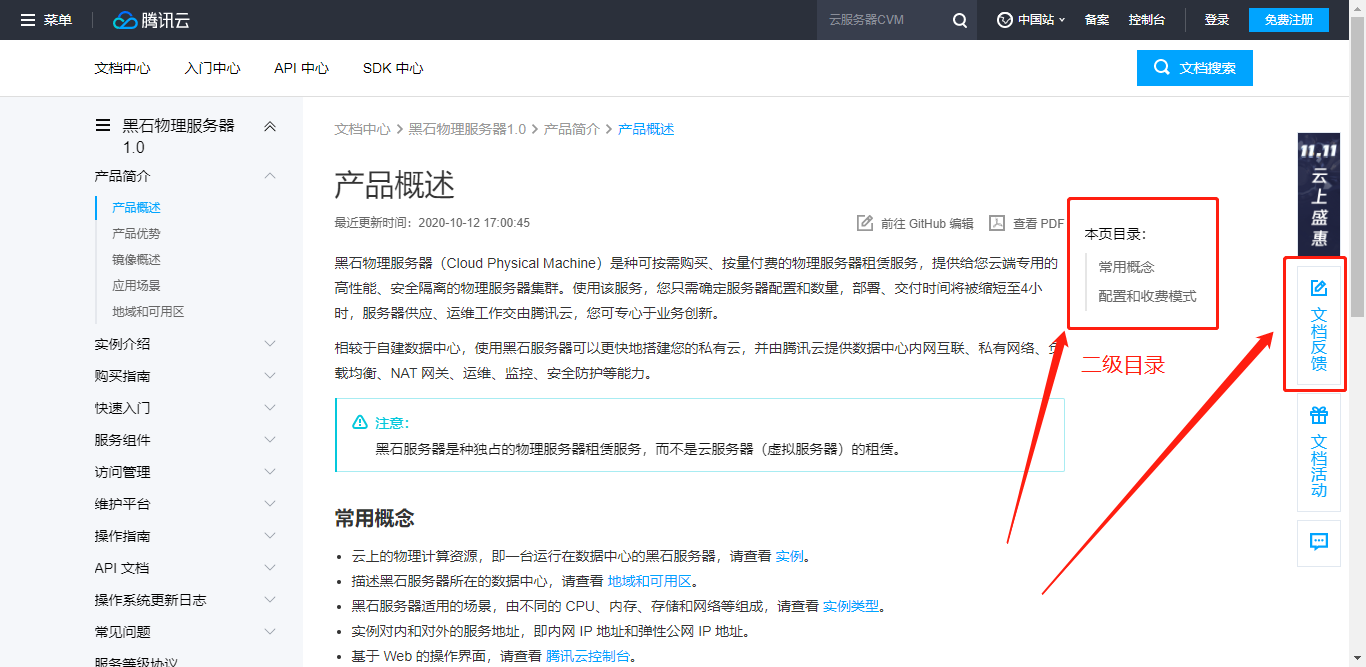Click the 文档活动 gift icon
This screenshot has width=1366, height=667.
[1319, 415]
